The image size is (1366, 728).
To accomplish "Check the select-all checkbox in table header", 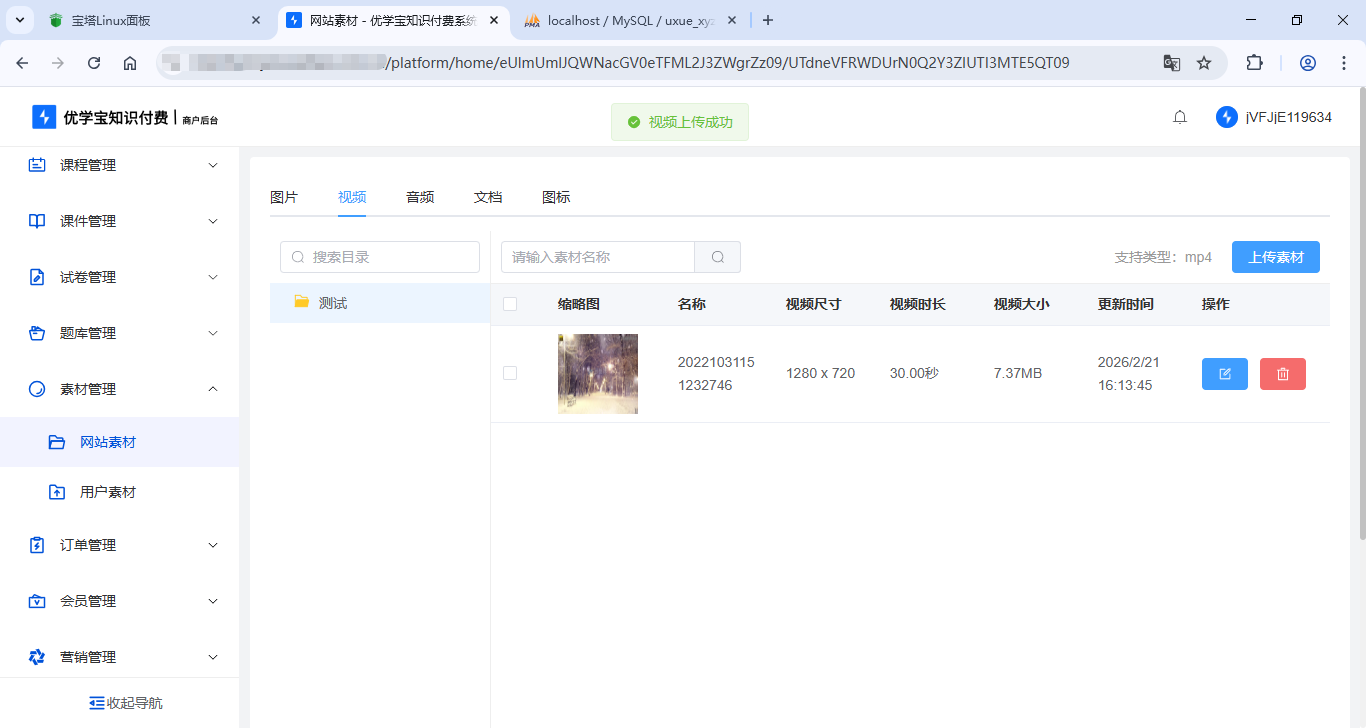I will point(510,303).
